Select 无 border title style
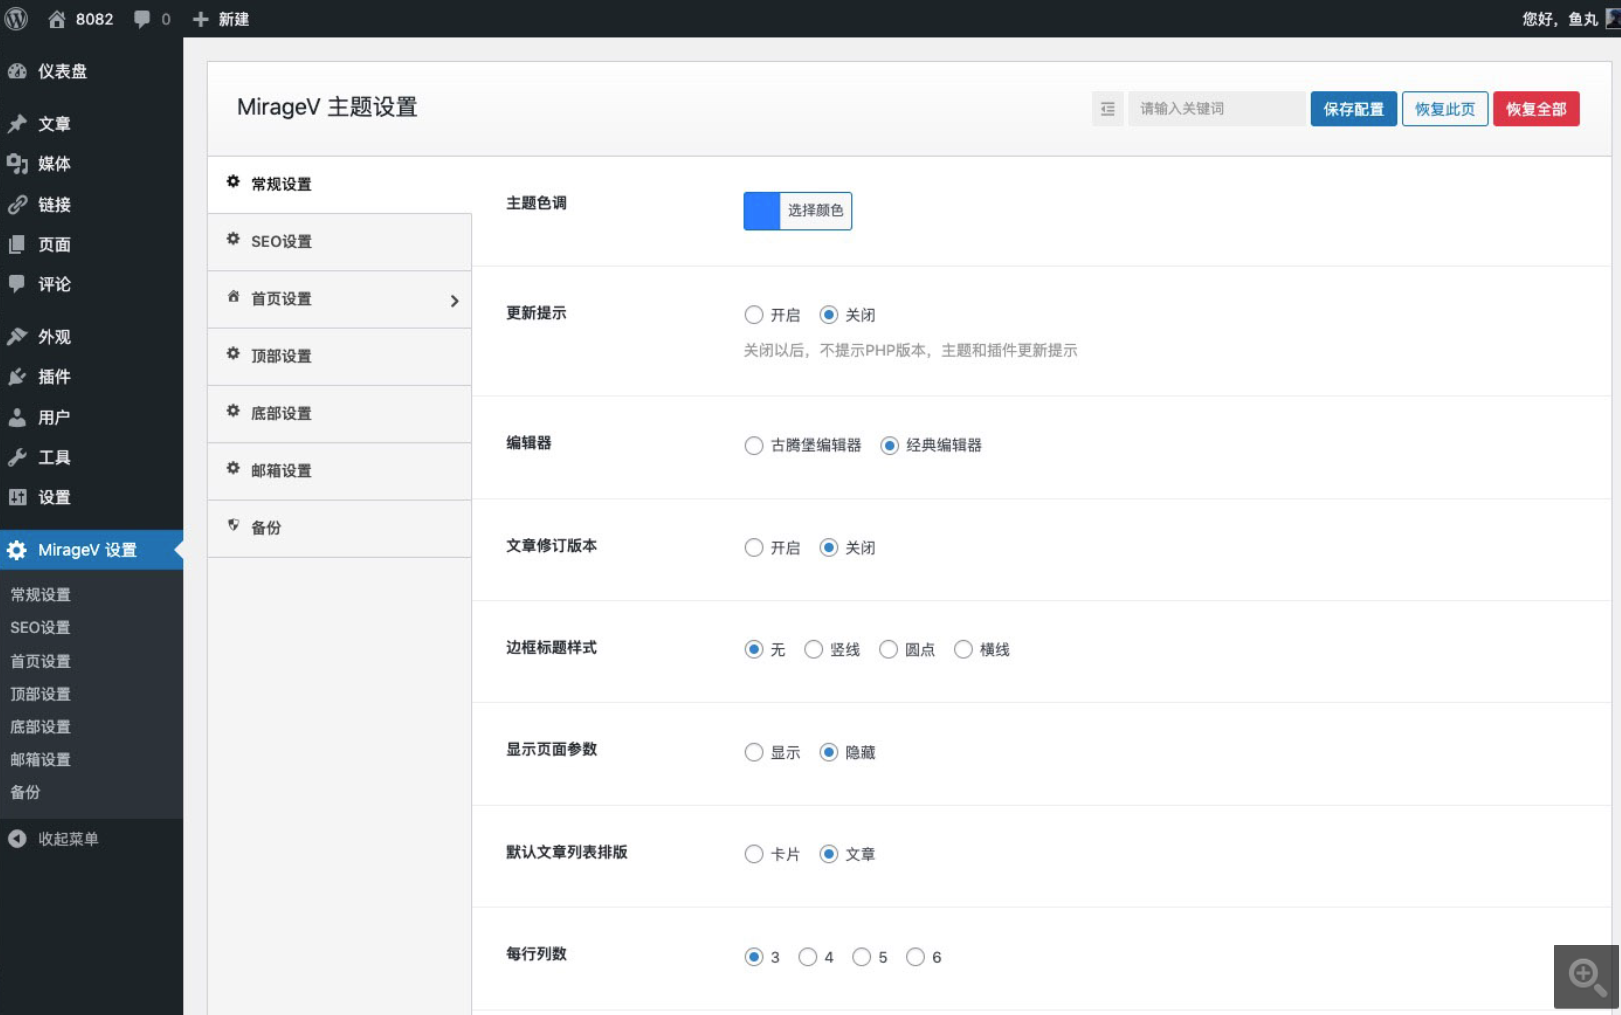 click(x=754, y=650)
